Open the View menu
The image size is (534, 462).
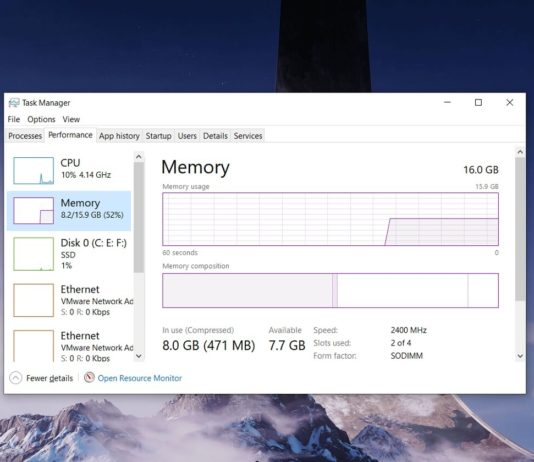pyautogui.click(x=71, y=119)
